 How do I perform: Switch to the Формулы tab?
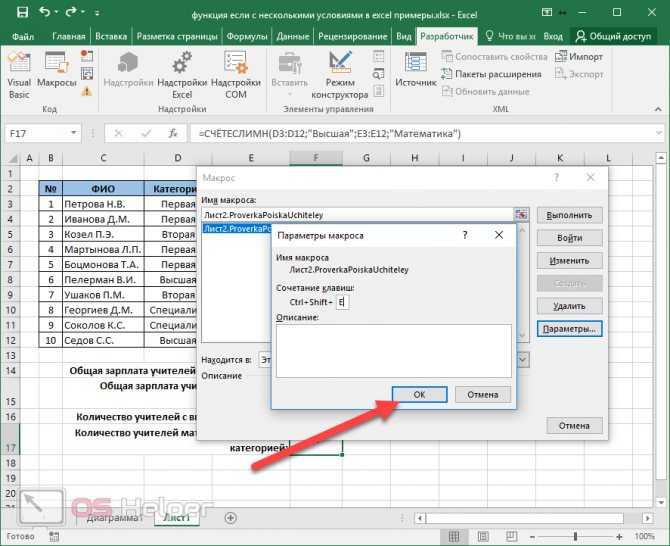tap(247, 36)
